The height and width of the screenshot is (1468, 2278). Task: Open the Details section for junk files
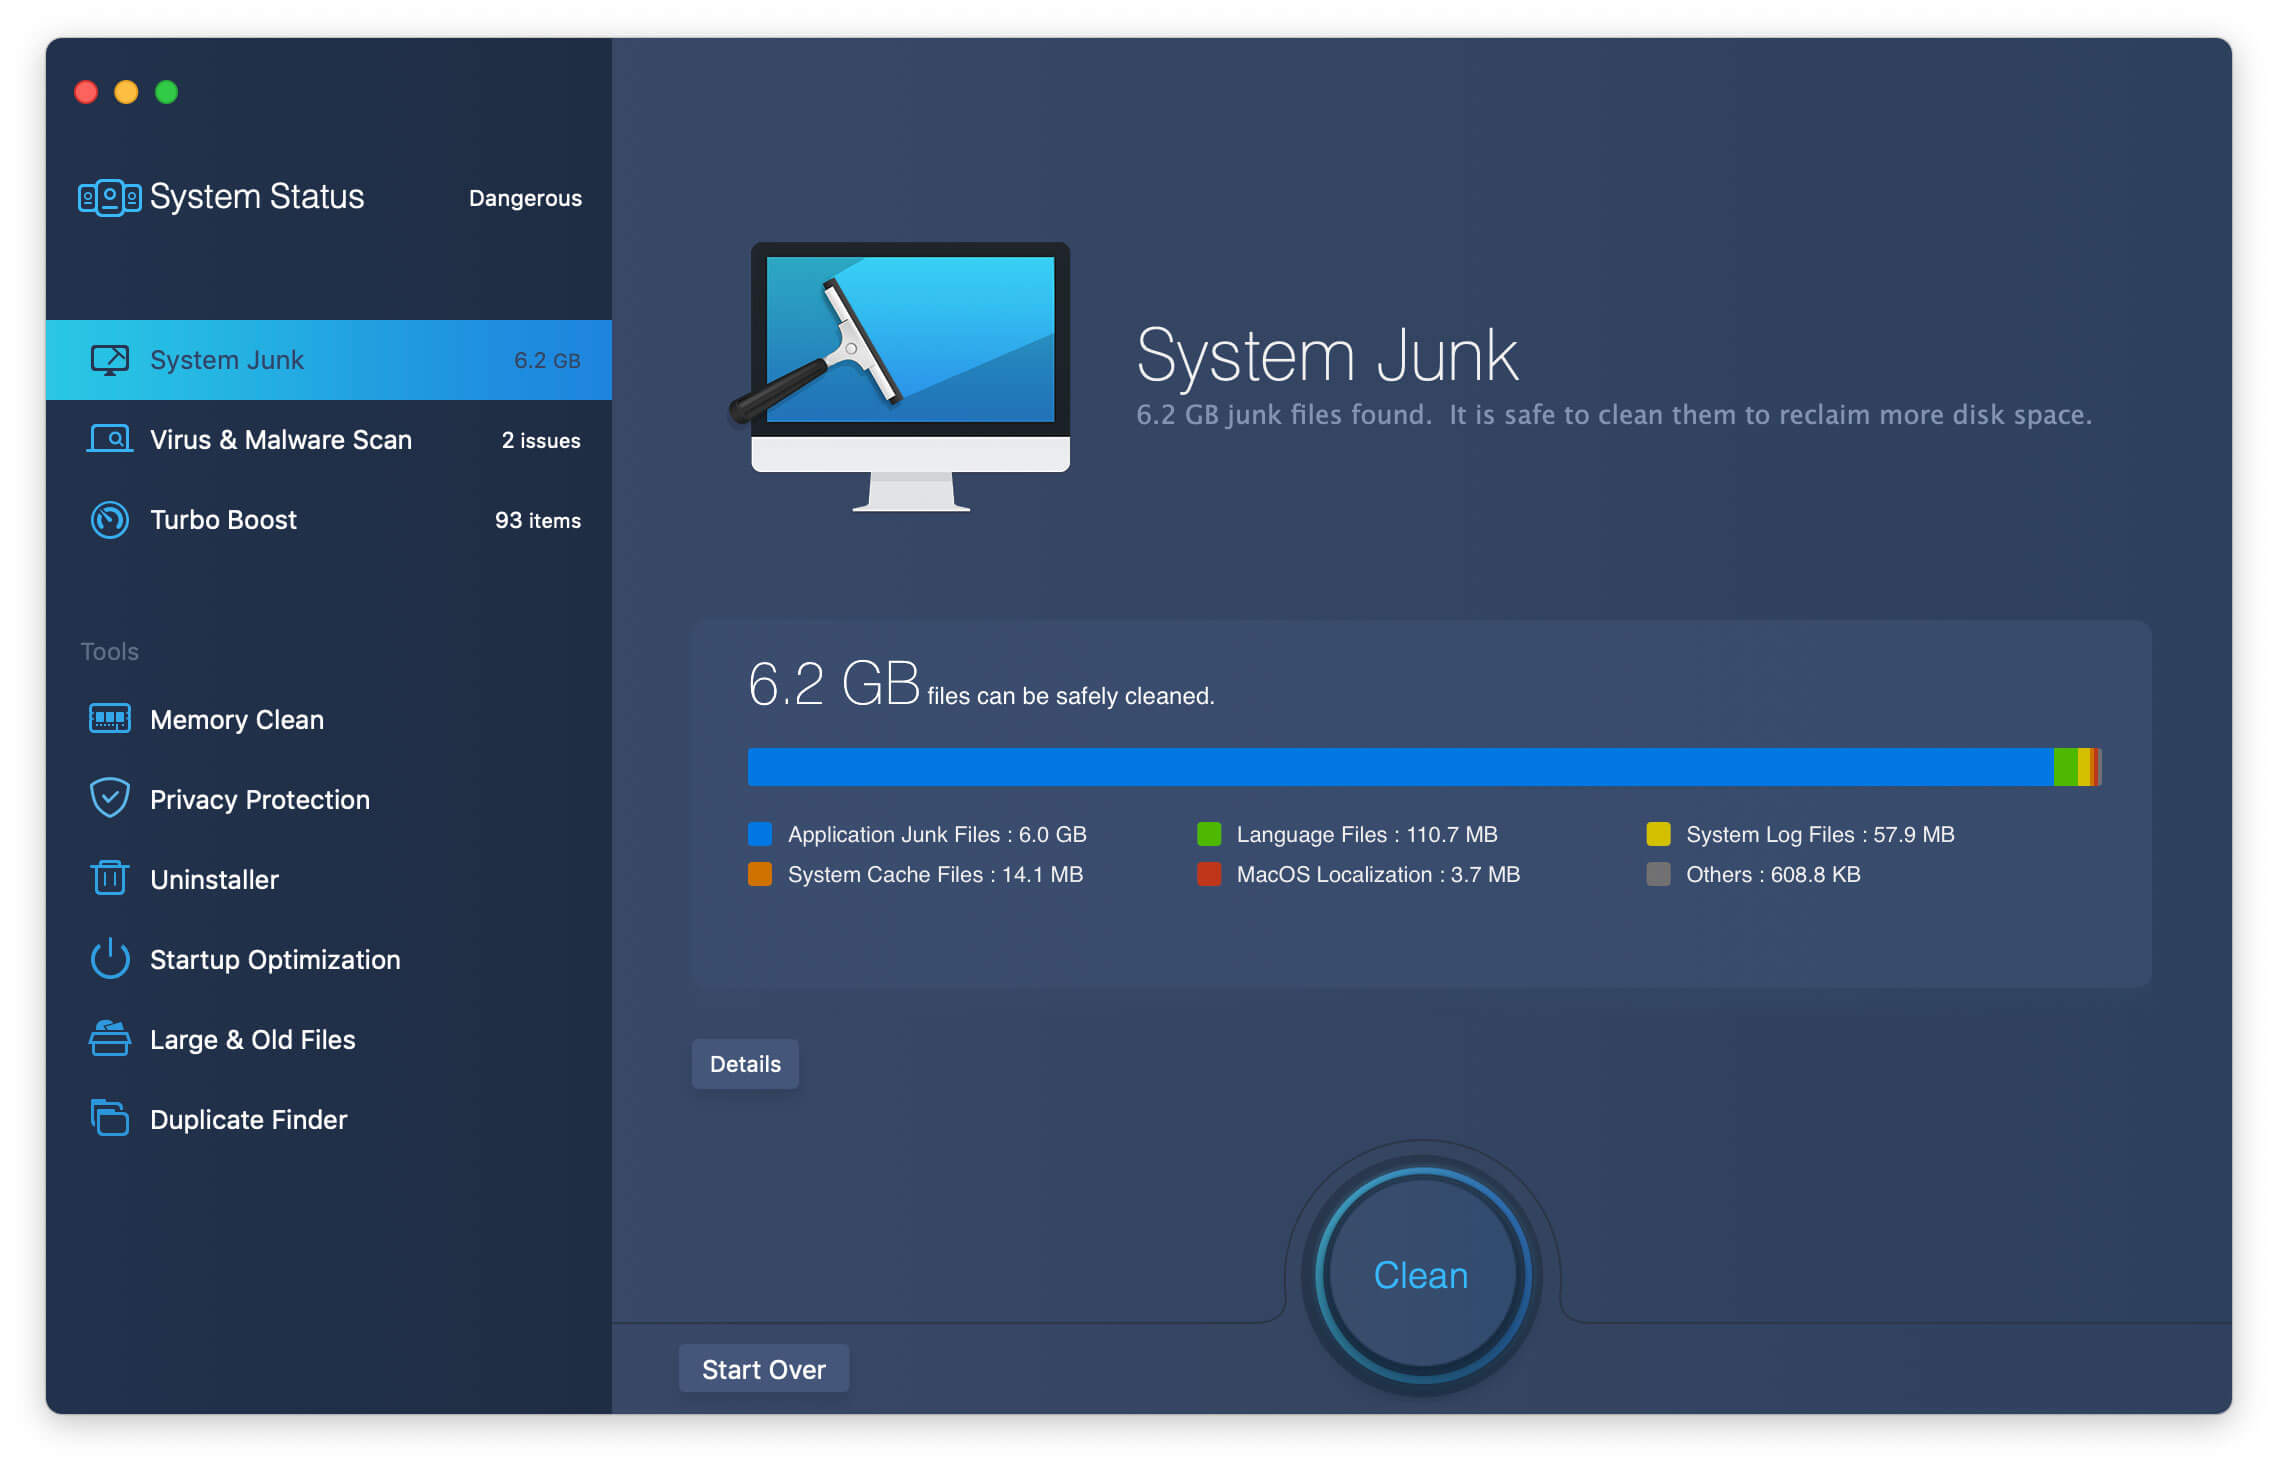coord(744,1063)
